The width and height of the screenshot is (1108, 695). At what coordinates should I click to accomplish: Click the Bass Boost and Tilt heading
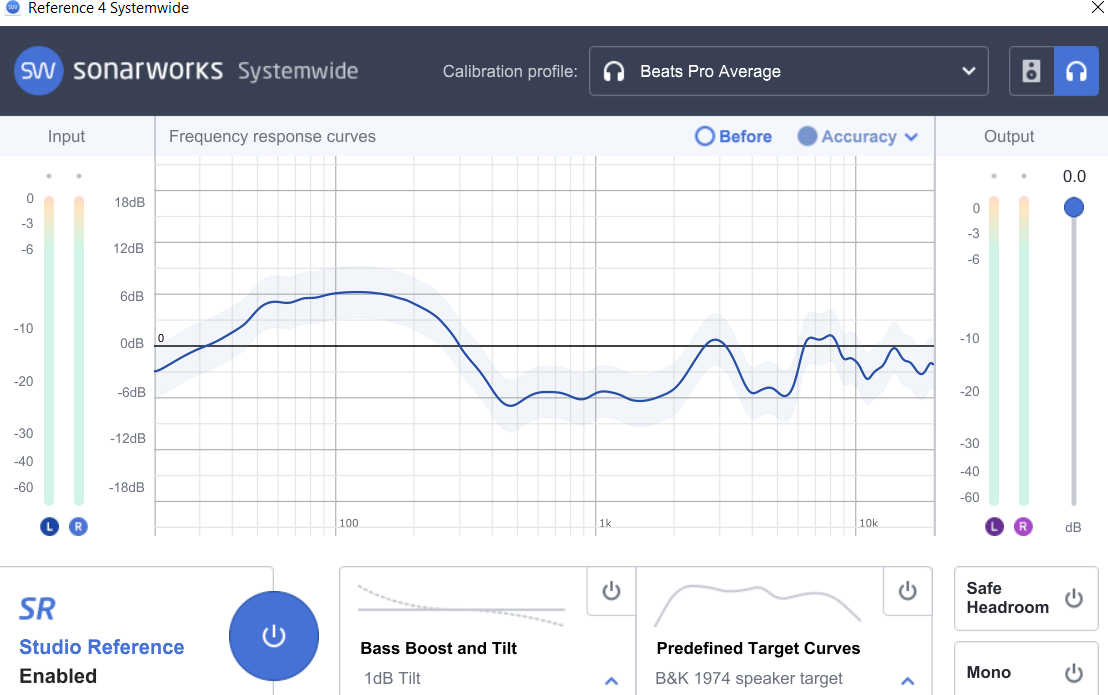click(x=439, y=648)
